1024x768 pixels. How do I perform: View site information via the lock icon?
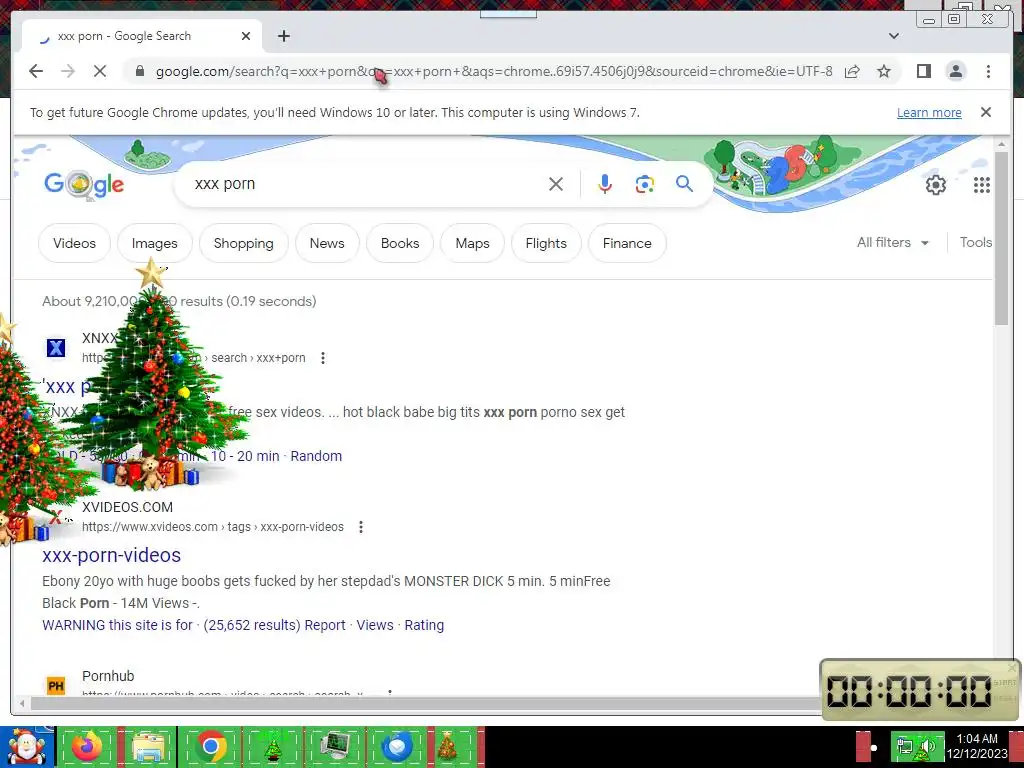tap(140, 71)
